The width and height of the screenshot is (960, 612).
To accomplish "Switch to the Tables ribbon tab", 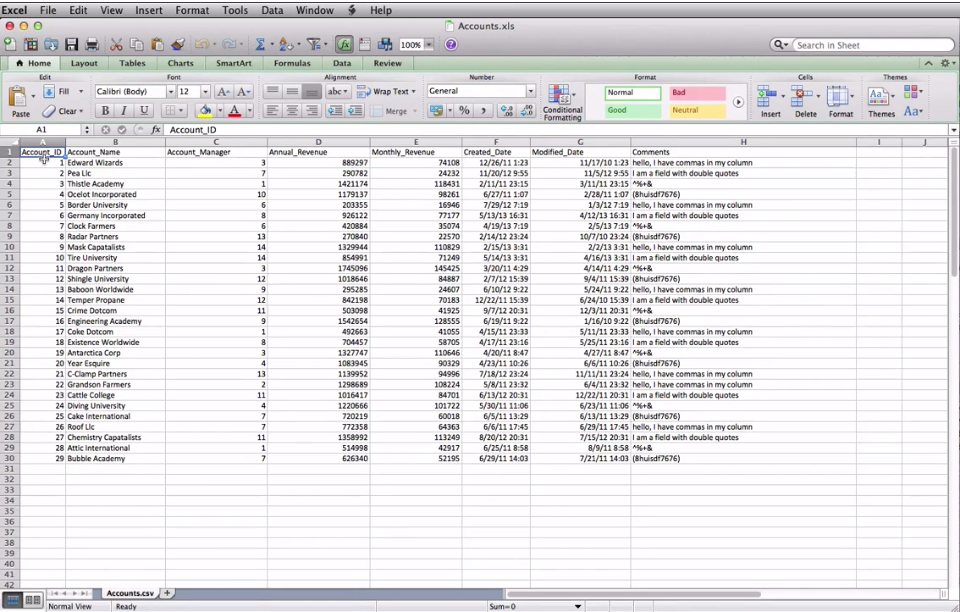I will 132,63.
